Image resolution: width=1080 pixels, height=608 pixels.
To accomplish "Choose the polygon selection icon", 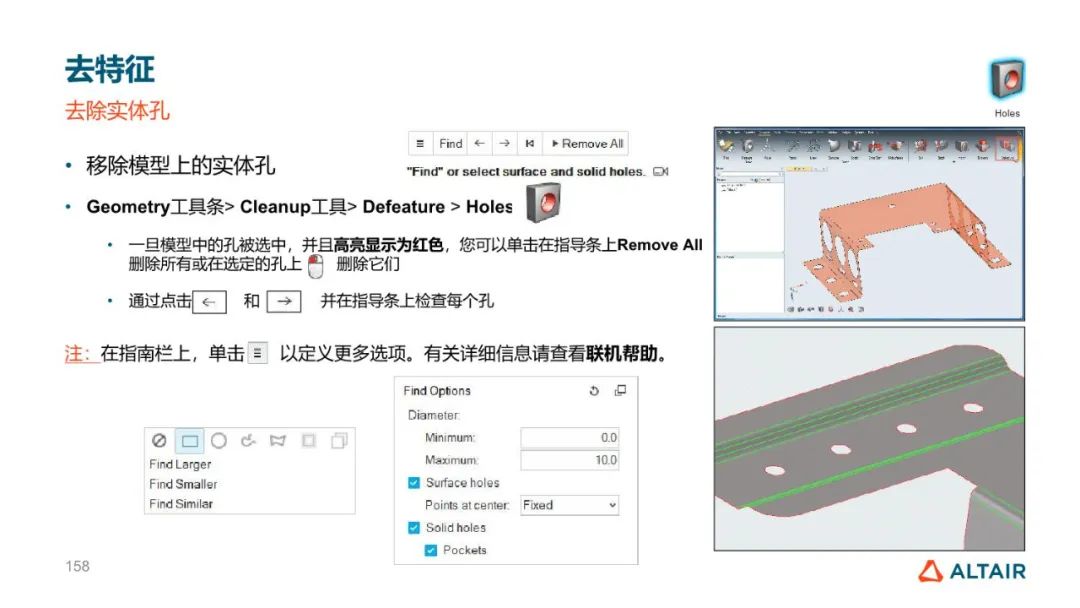I will [279, 441].
